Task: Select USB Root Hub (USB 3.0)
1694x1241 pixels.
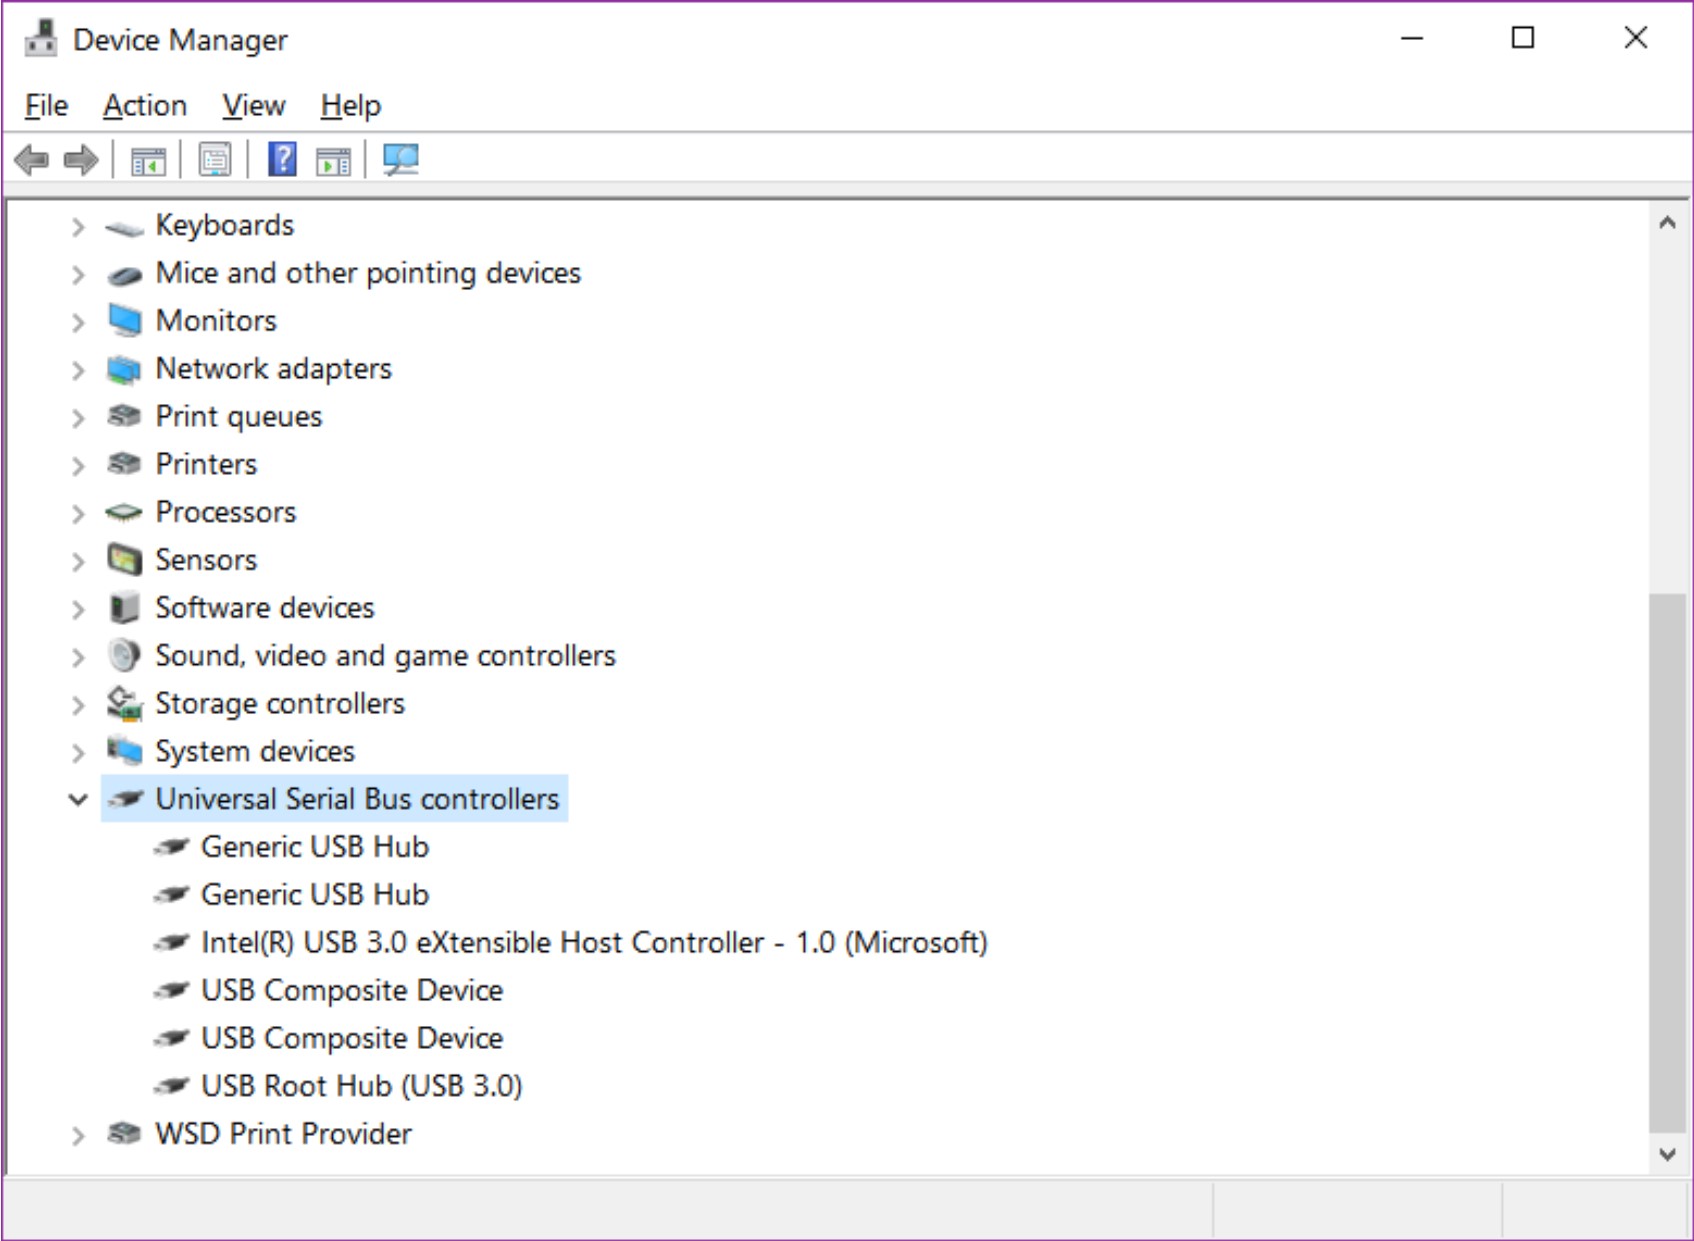Action: (x=361, y=1086)
